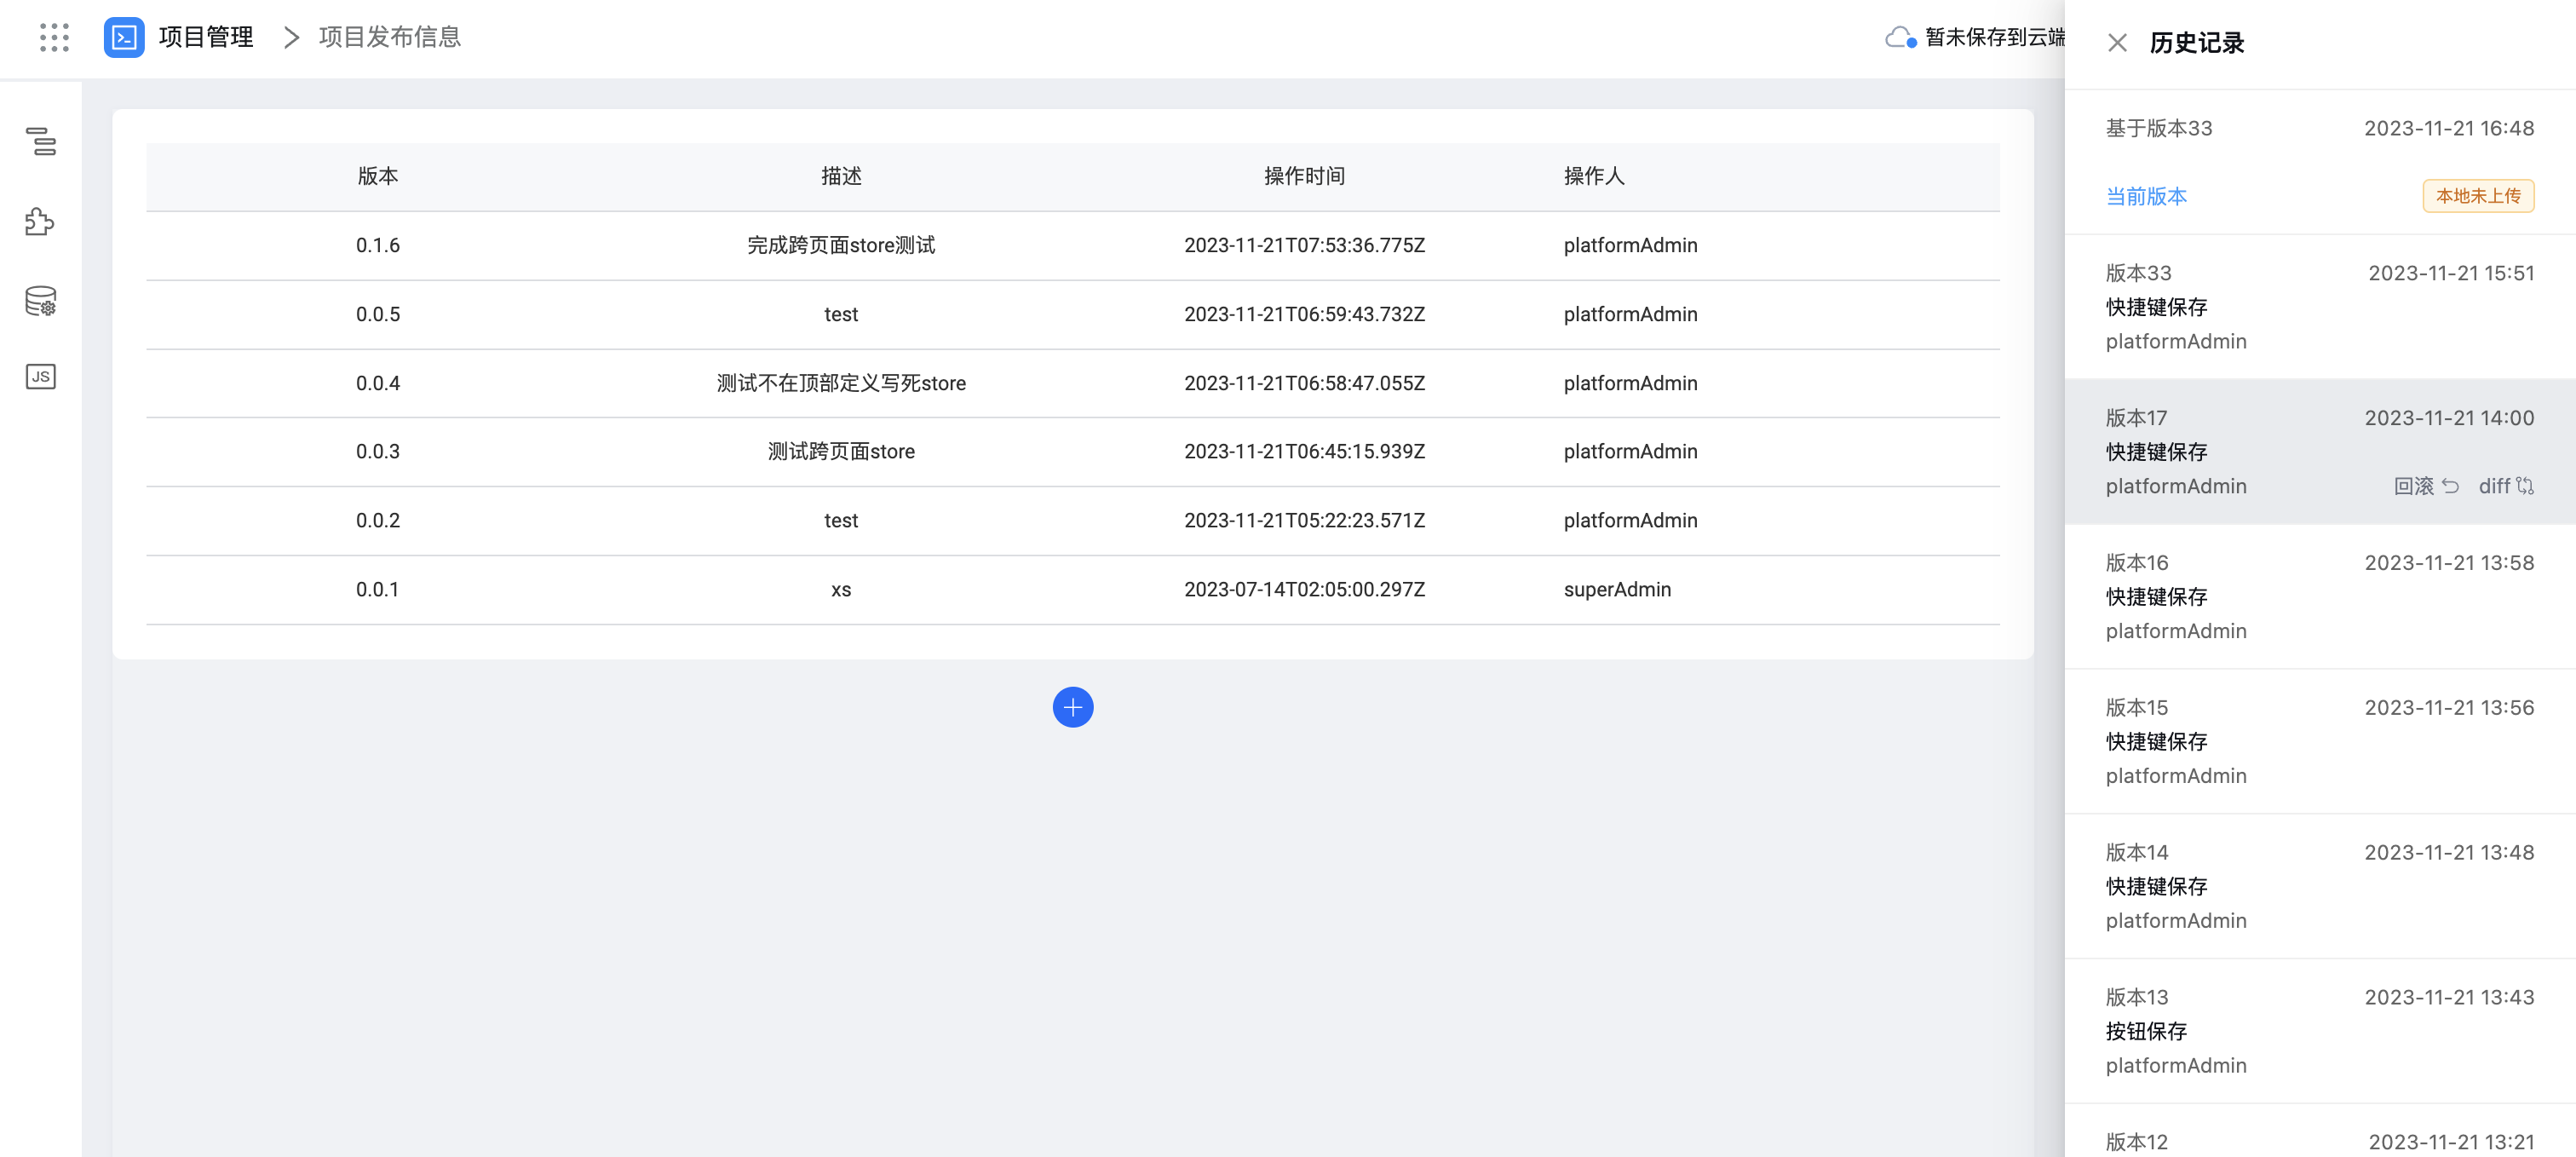Select history entry 版本14
This screenshot has height=1157, width=2576.
point(2320,887)
